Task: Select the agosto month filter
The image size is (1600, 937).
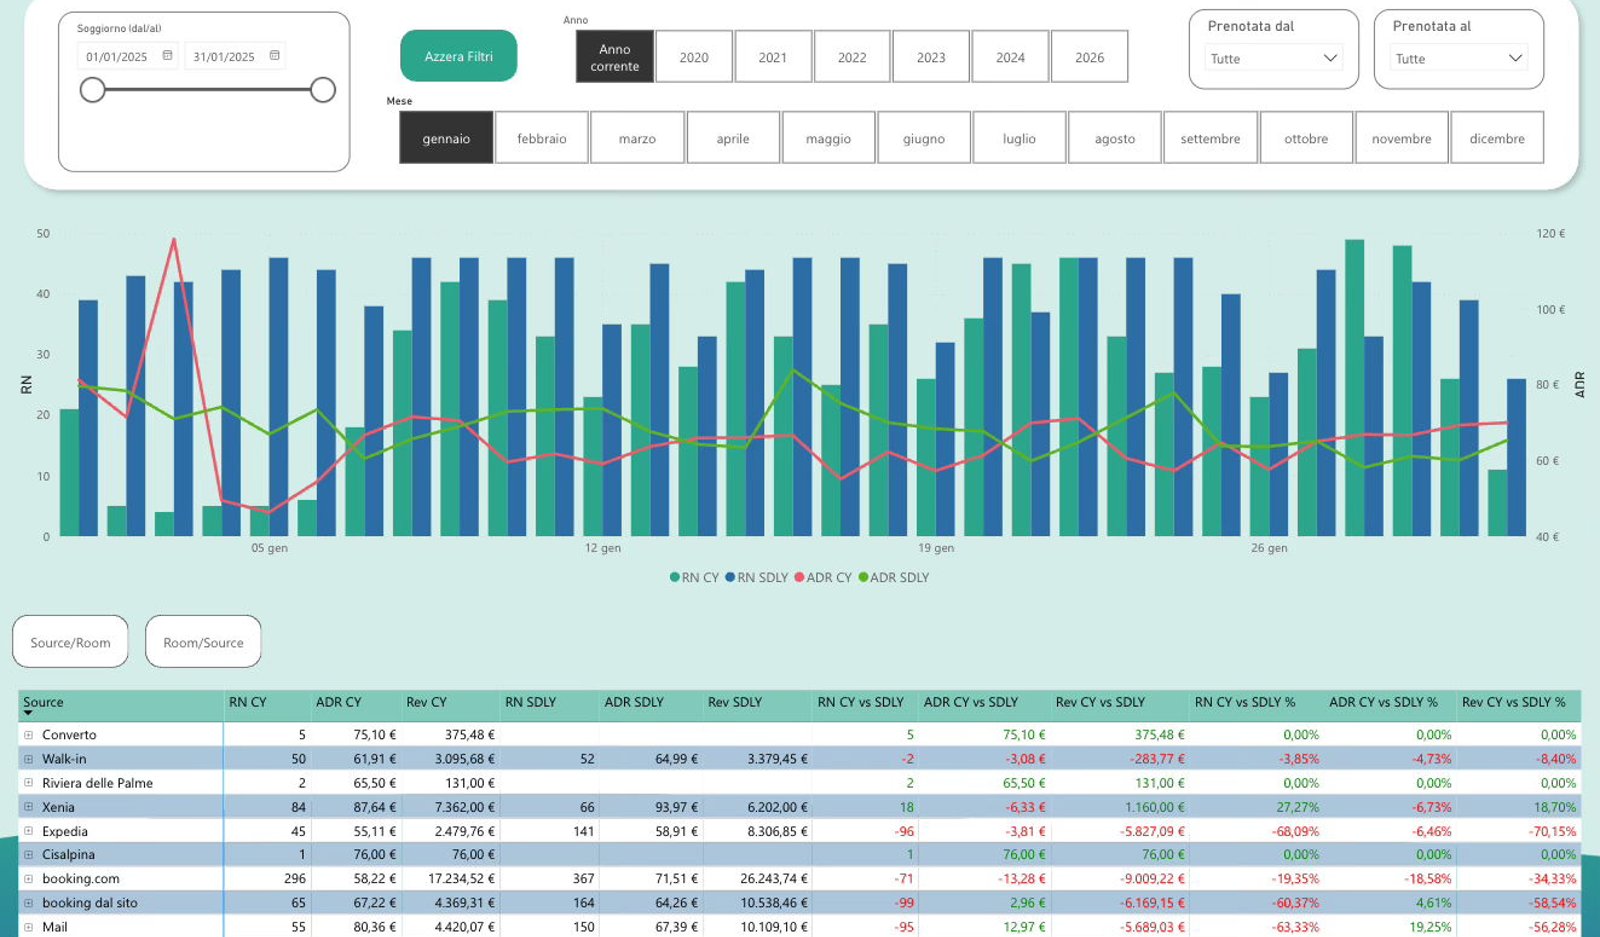Action: (x=1115, y=138)
